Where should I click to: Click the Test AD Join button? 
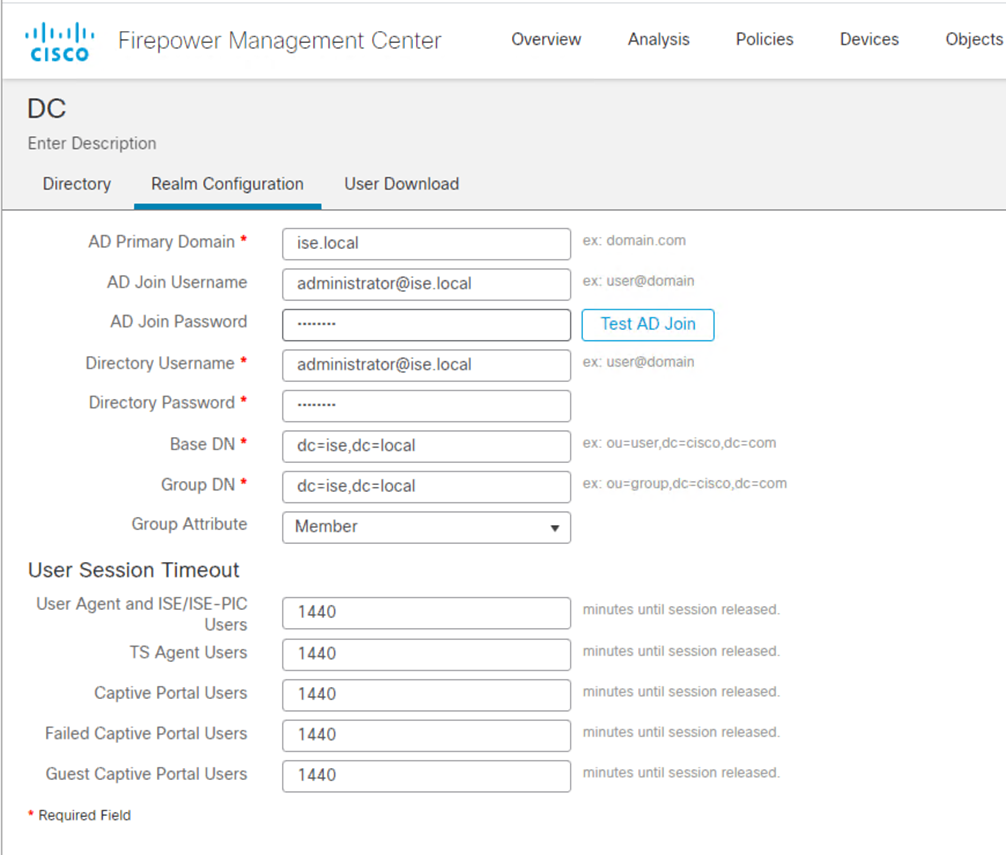(648, 325)
